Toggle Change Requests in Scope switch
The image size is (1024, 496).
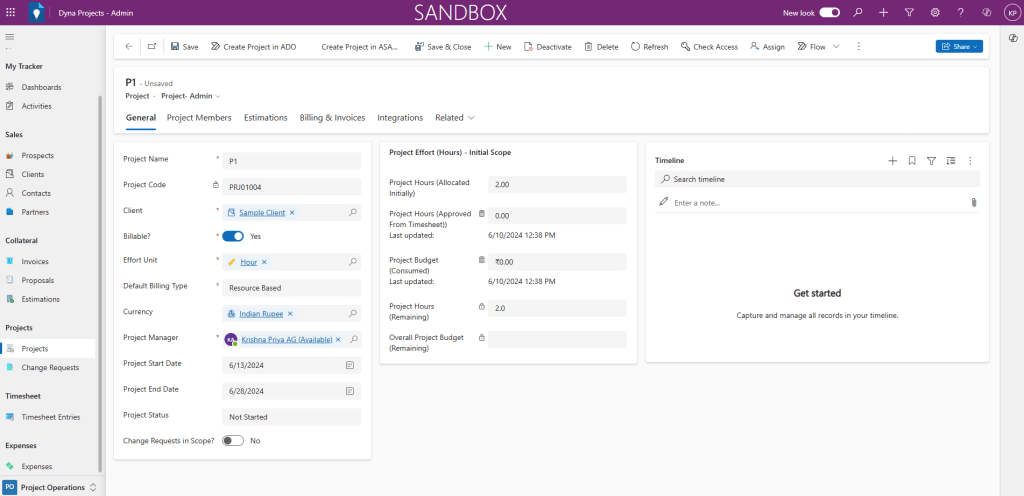pyautogui.click(x=233, y=440)
